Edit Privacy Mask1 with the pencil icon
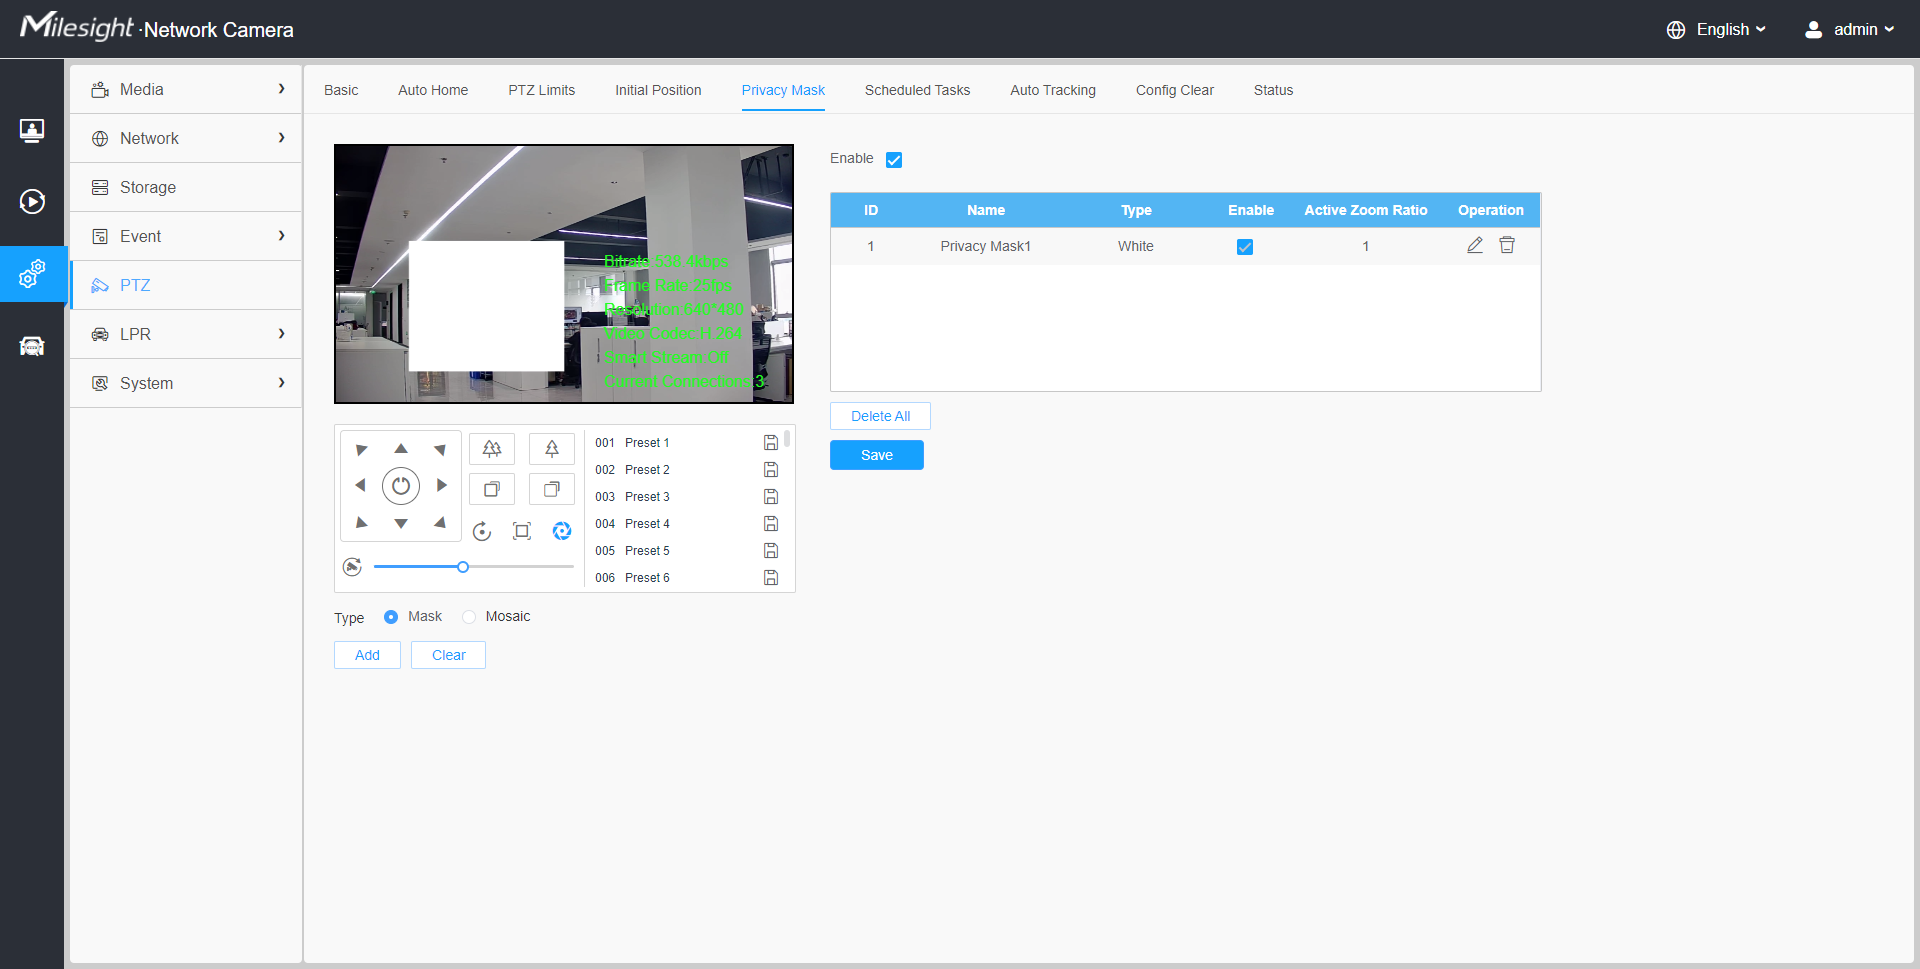 [x=1475, y=246]
